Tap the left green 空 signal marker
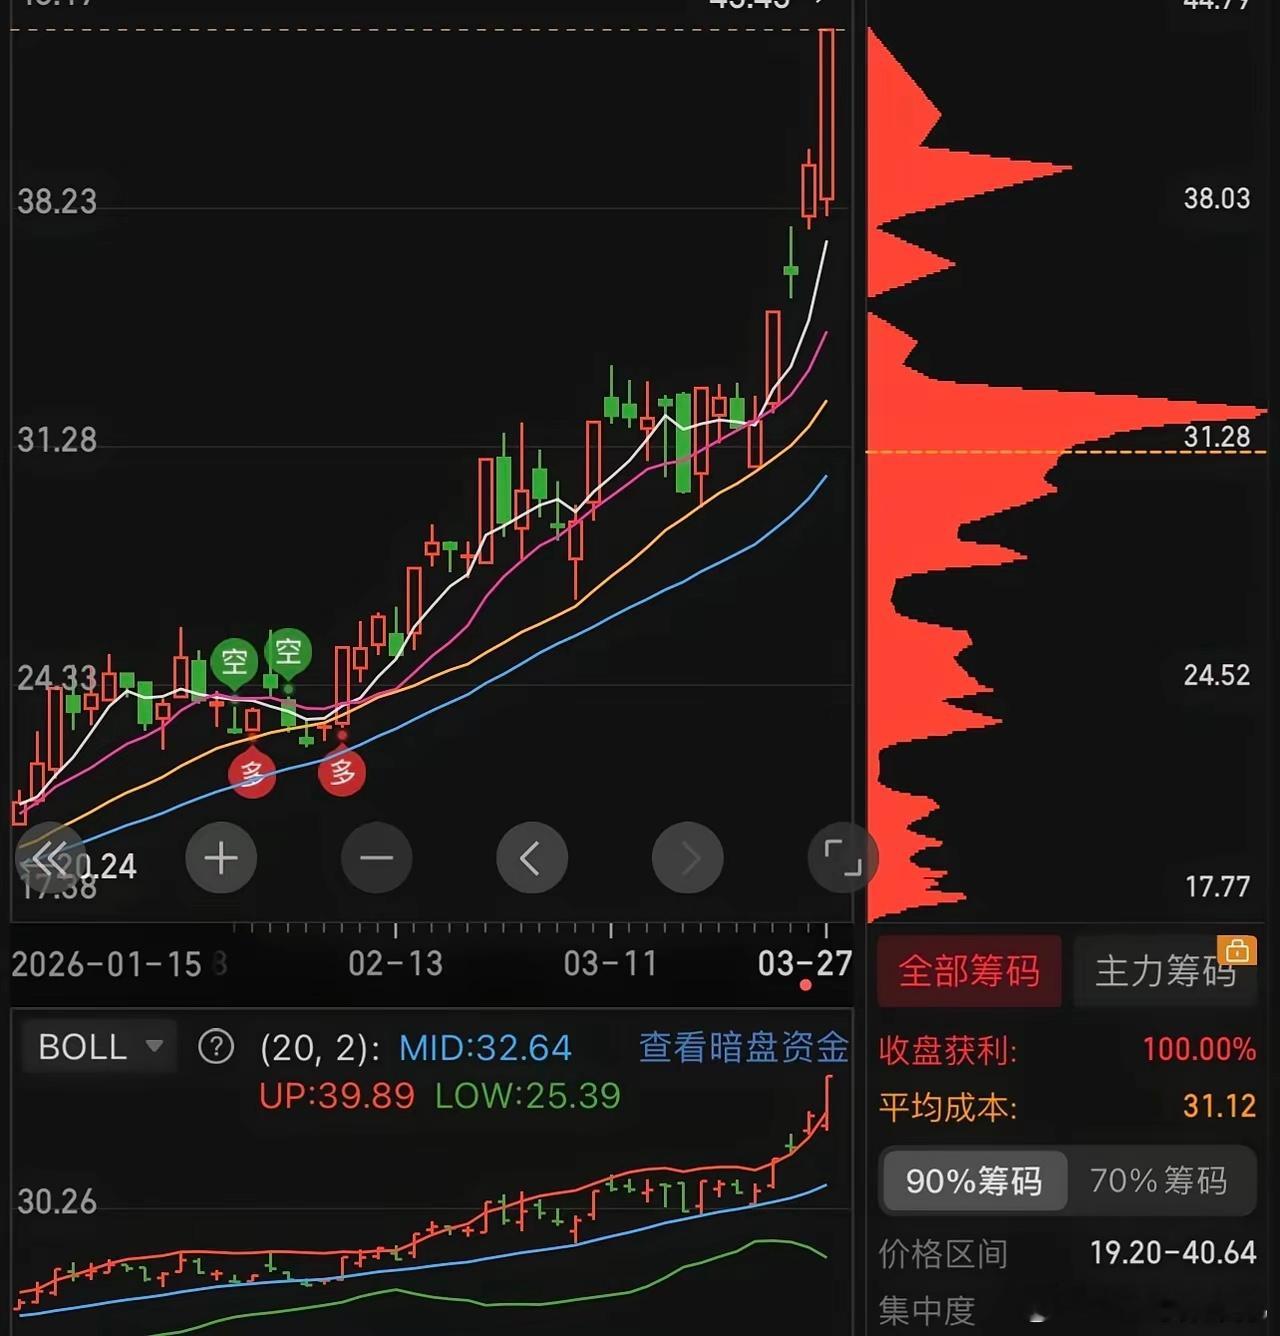This screenshot has width=1280, height=1336. pyautogui.click(x=234, y=662)
